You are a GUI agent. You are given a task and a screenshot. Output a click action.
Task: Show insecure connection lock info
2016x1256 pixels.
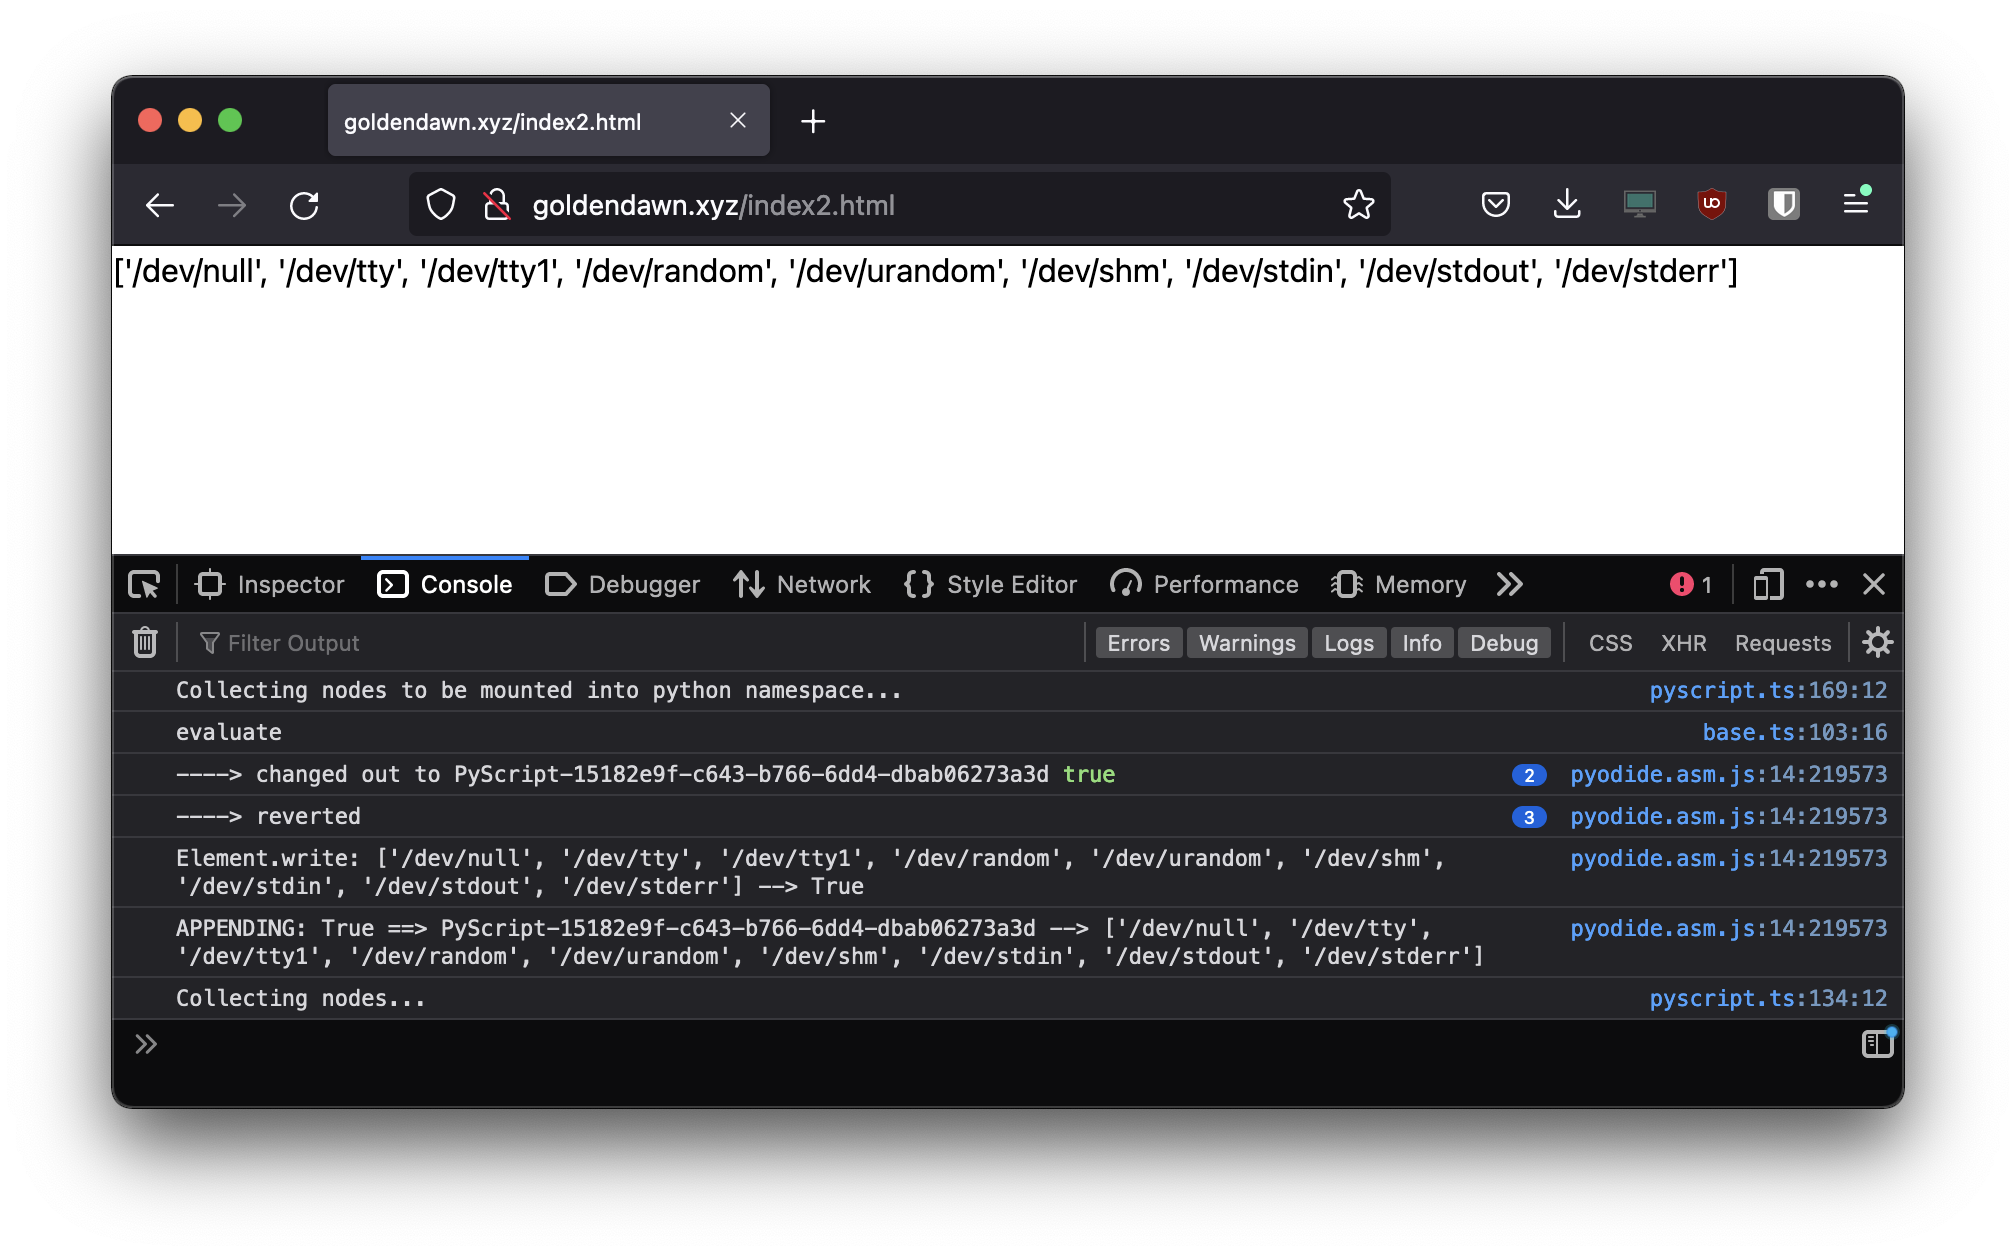(497, 205)
